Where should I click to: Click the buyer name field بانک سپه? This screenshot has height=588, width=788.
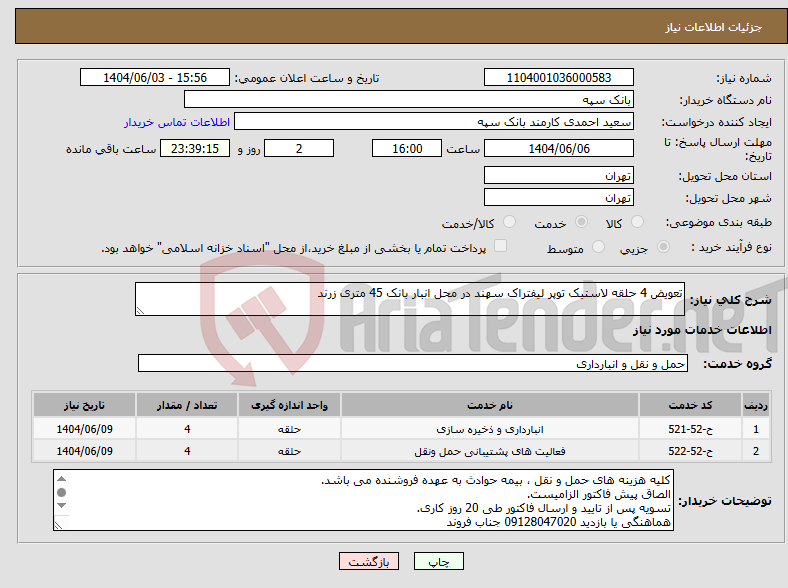tap(409, 100)
